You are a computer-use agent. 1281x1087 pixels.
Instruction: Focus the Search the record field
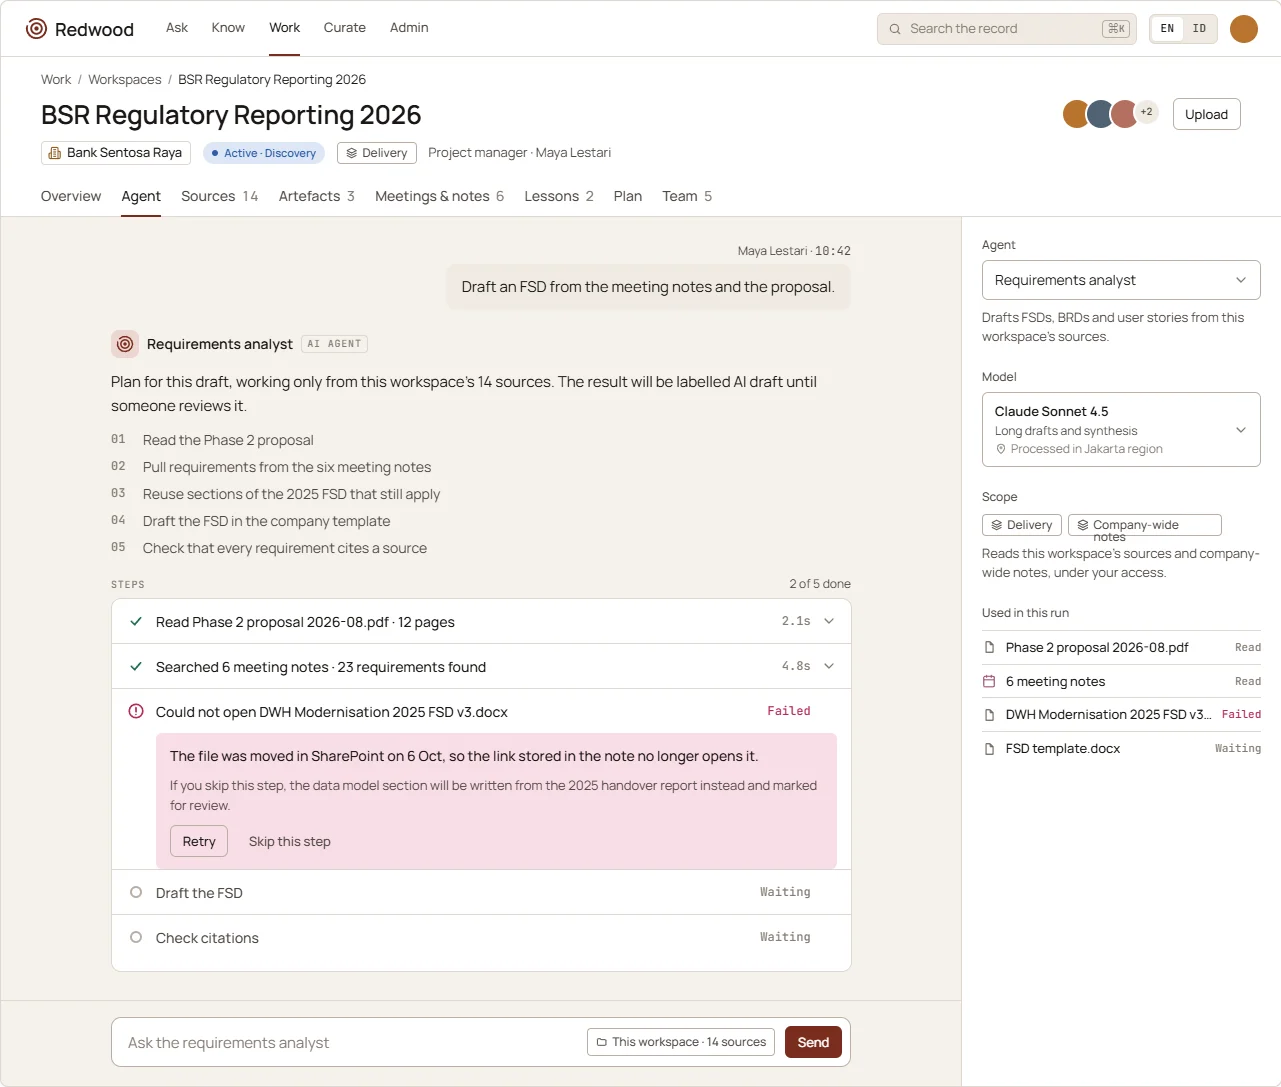1006,29
